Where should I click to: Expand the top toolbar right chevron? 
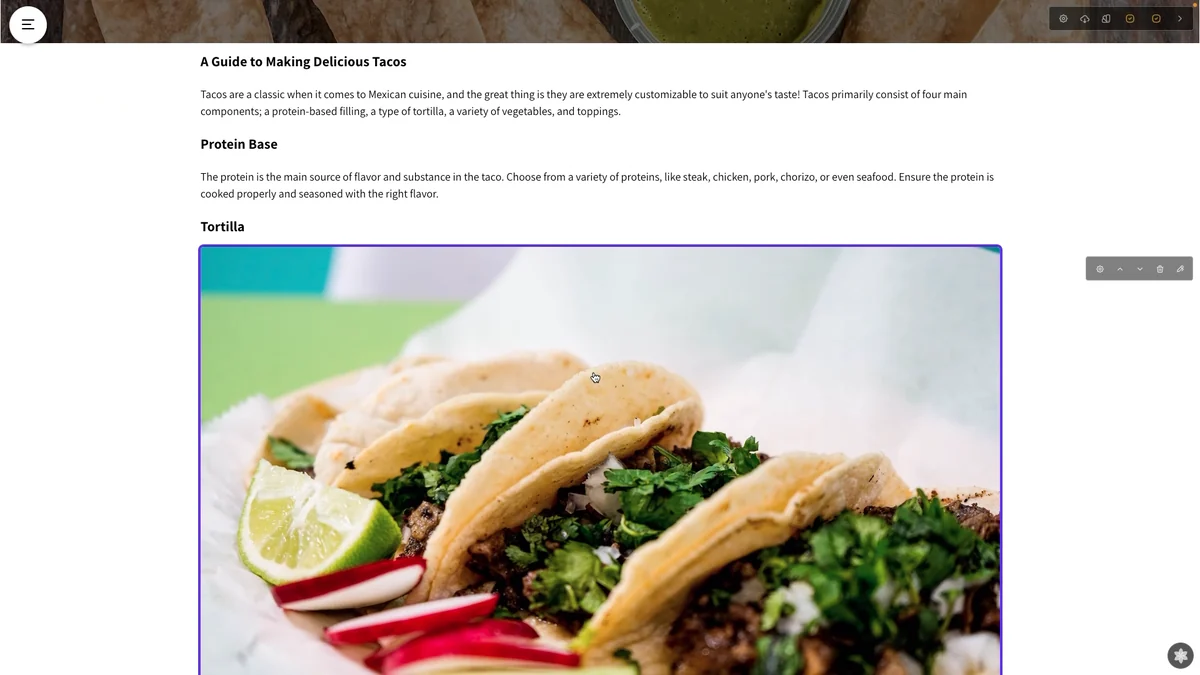(x=1180, y=19)
